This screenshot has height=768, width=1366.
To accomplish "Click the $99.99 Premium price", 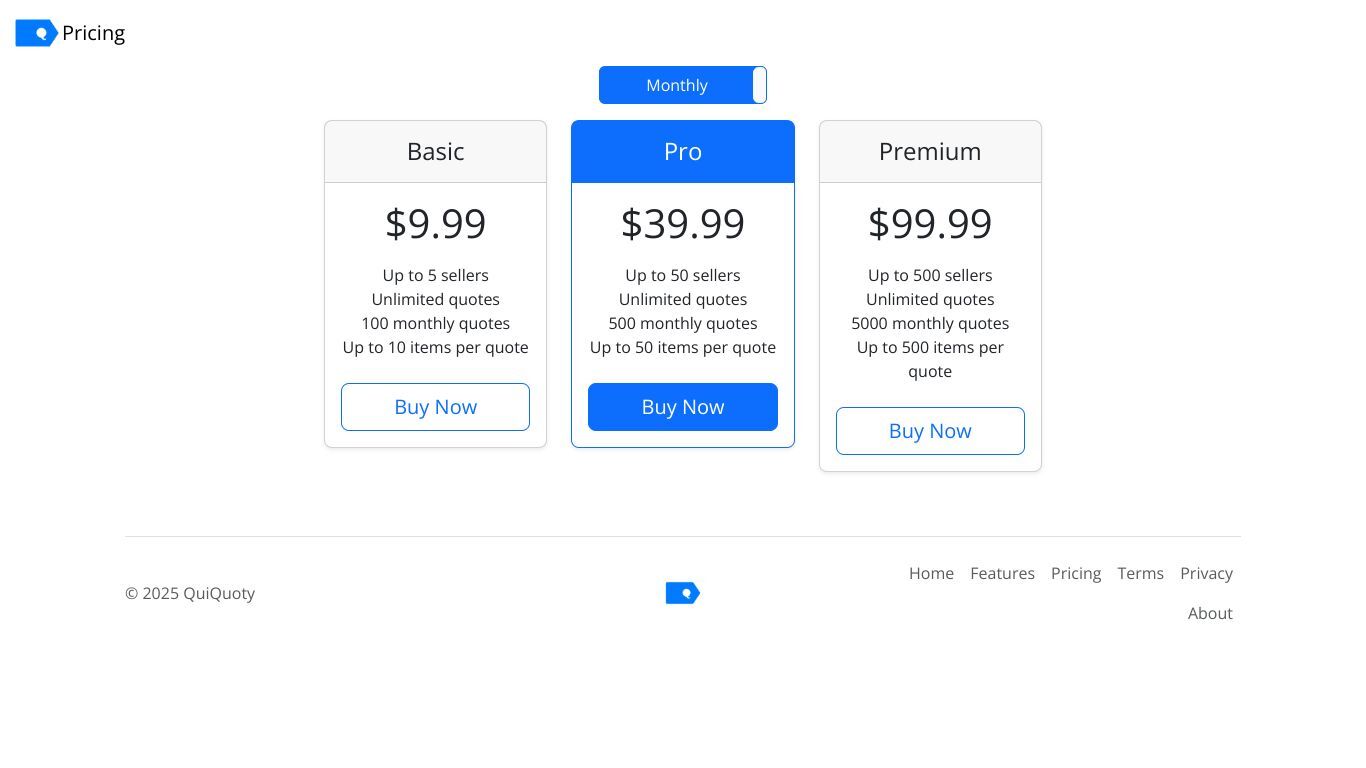I will click(930, 223).
